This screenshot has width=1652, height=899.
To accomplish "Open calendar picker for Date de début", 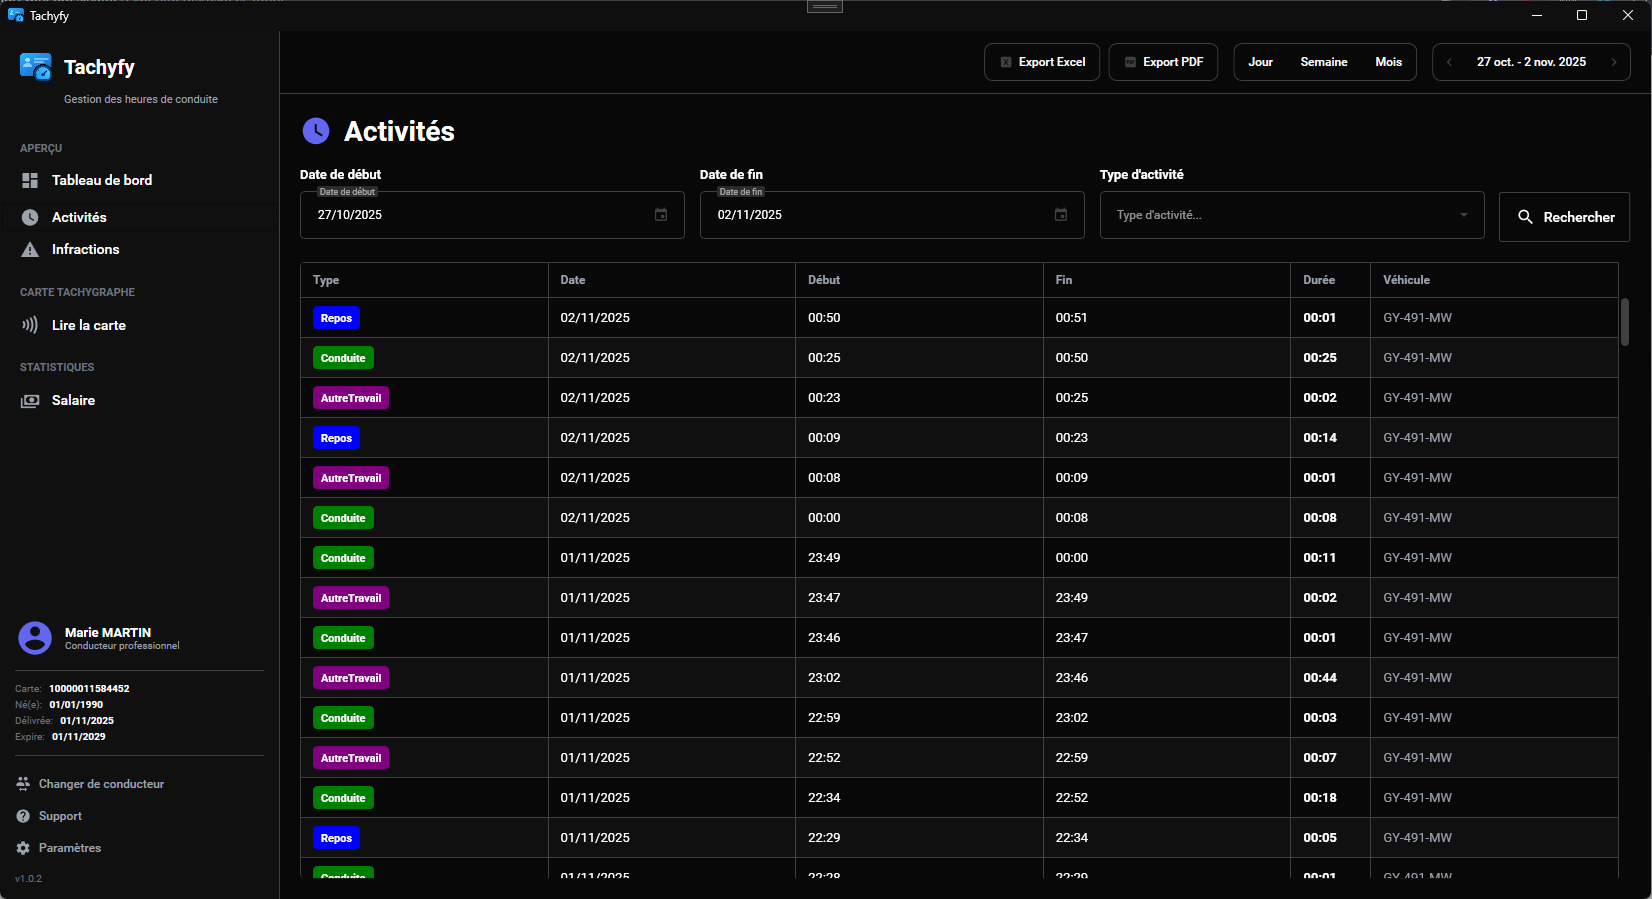I will pyautogui.click(x=661, y=215).
